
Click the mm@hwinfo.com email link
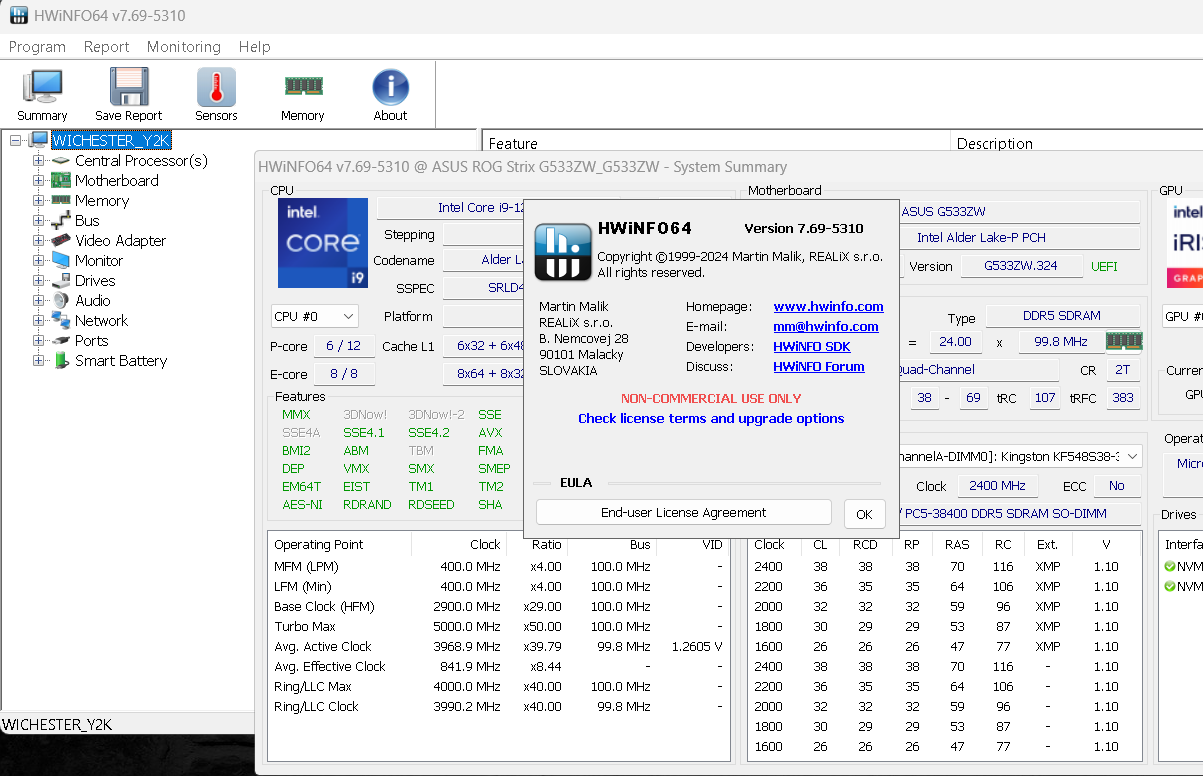click(x=826, y=327)
